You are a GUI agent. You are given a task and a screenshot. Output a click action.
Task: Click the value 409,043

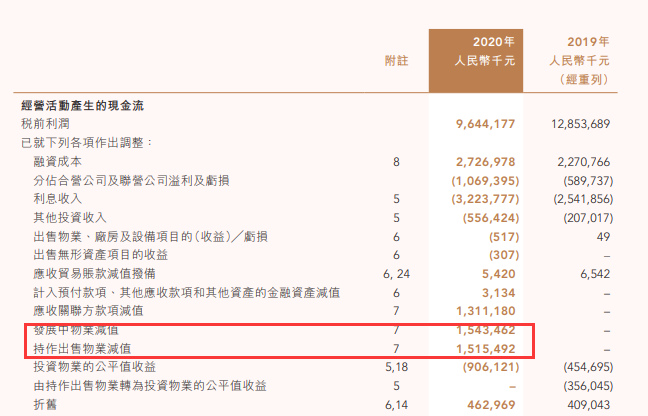pyautogui.click(x=588, y=405)
